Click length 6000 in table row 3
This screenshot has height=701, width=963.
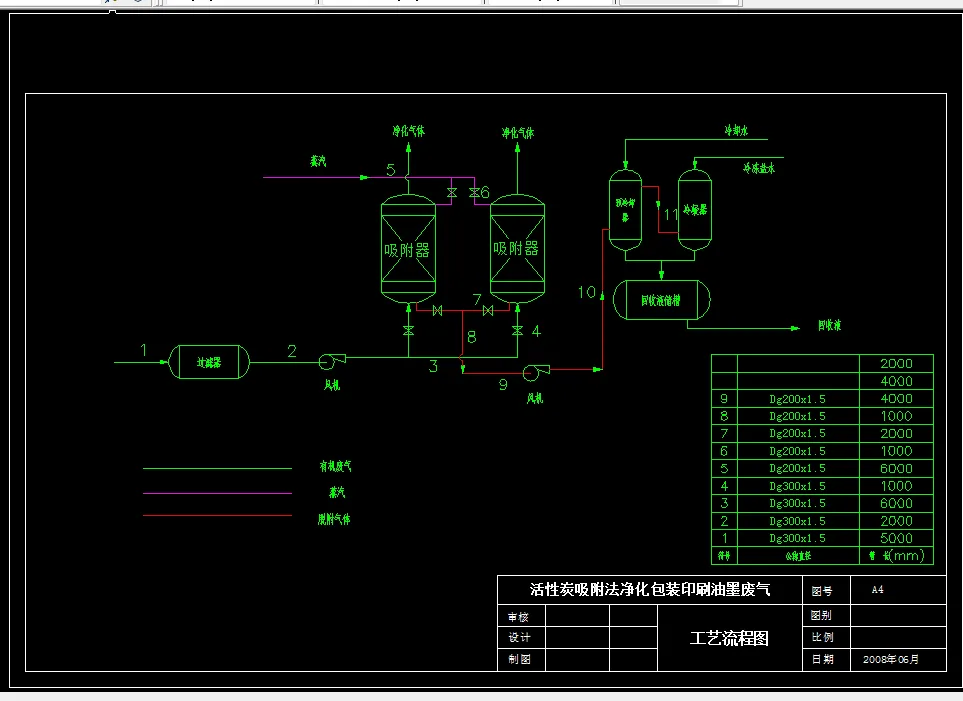(896, 503)
